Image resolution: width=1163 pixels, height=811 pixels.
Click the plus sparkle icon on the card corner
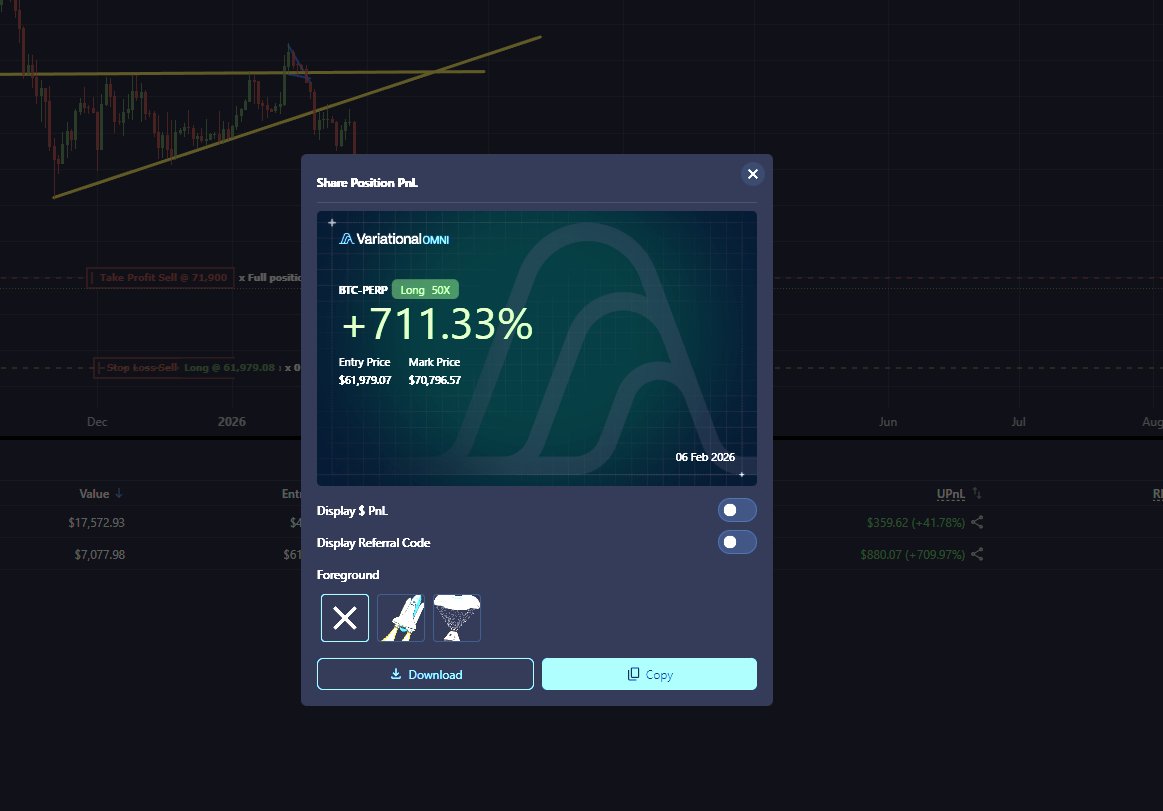click(x=332, y=222)
